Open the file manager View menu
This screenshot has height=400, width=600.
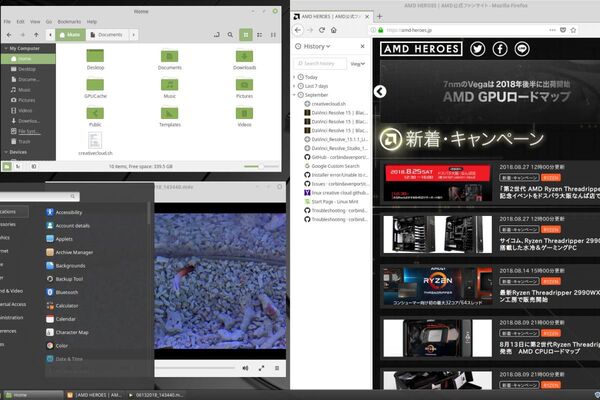tap(35, 22)
